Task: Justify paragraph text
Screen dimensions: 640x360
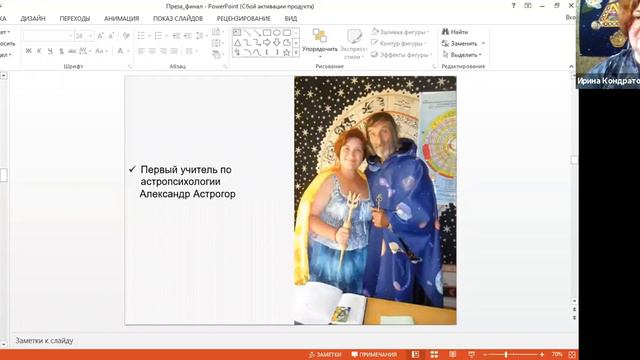Action: pos(174,51)
